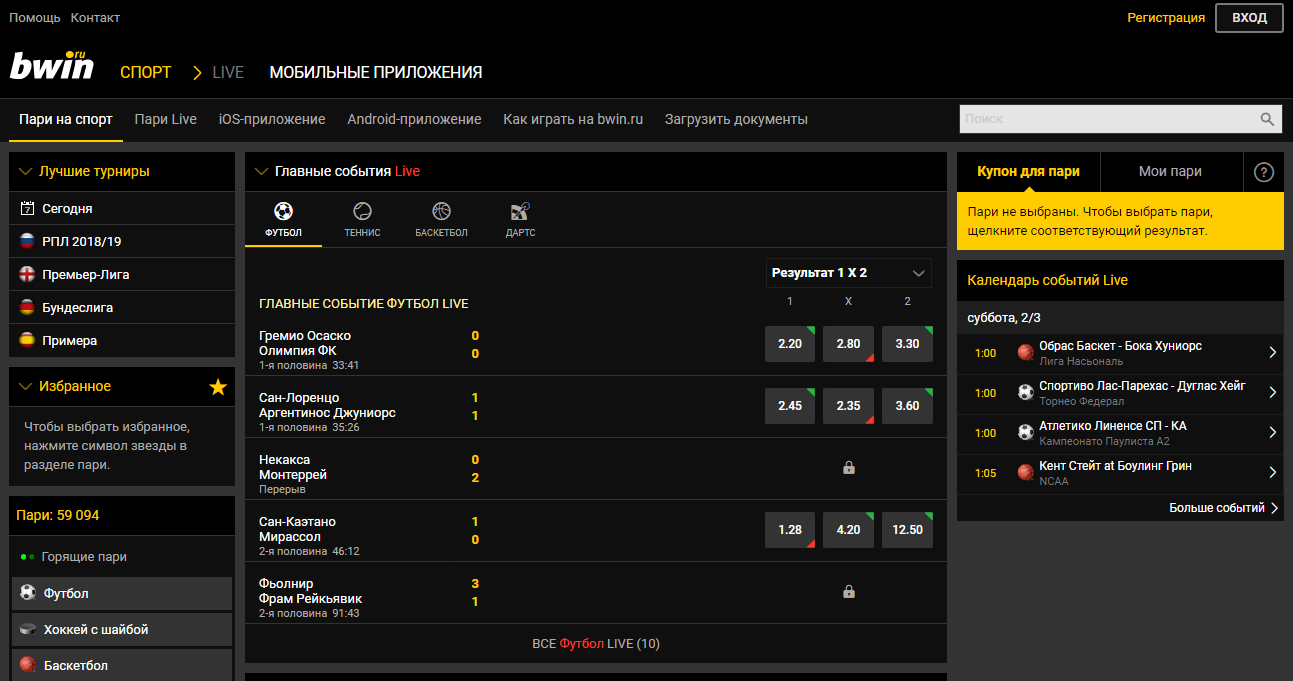Select Мои пари tab

tap(1170, 171)
